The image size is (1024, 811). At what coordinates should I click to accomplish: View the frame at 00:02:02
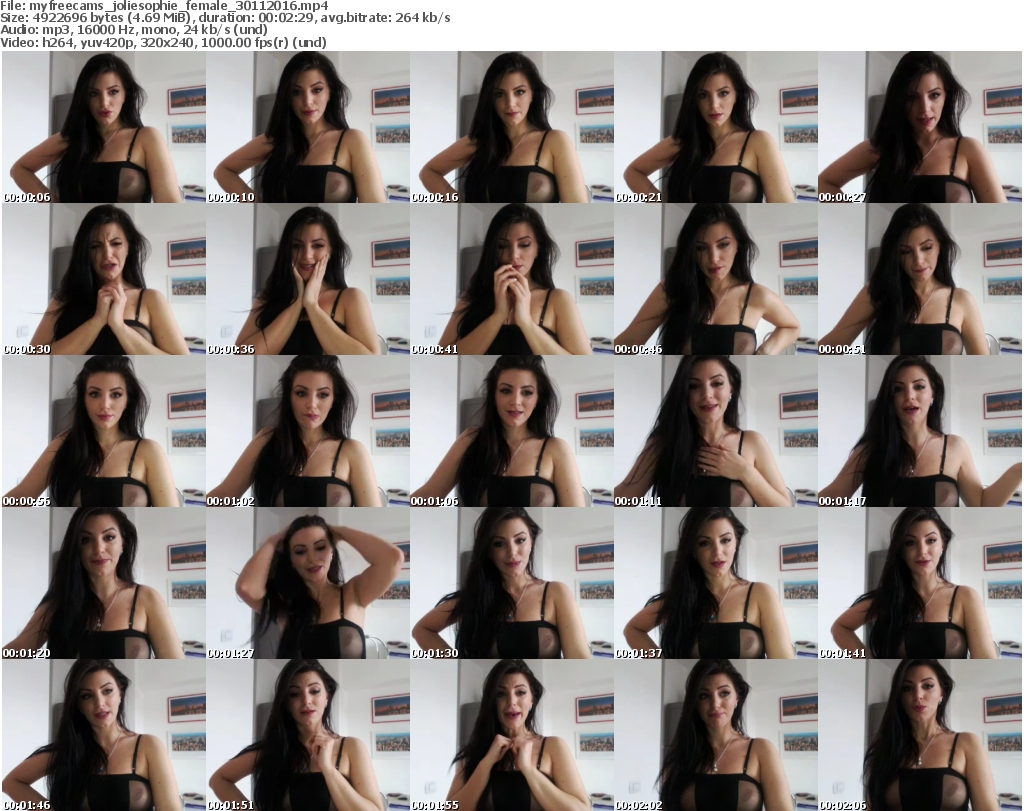716,735
